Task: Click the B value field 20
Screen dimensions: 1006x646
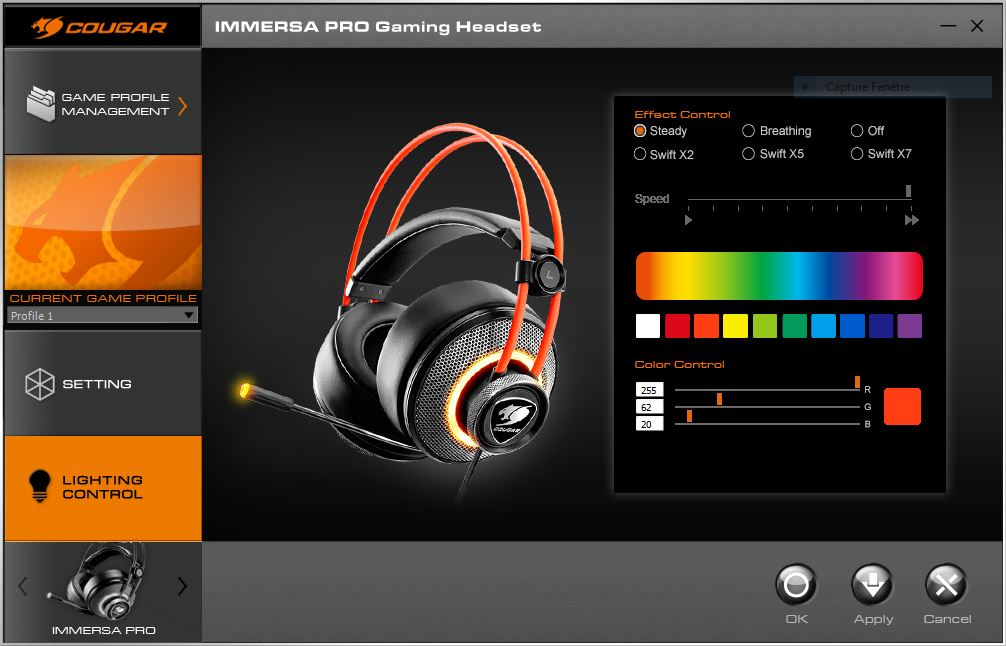Action: tap(649, 424)
